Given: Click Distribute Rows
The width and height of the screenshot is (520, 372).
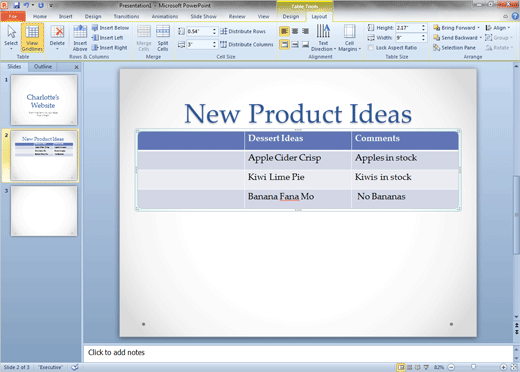Looking at the screenshot, I should pyautogui.click(x=243, y=31).
